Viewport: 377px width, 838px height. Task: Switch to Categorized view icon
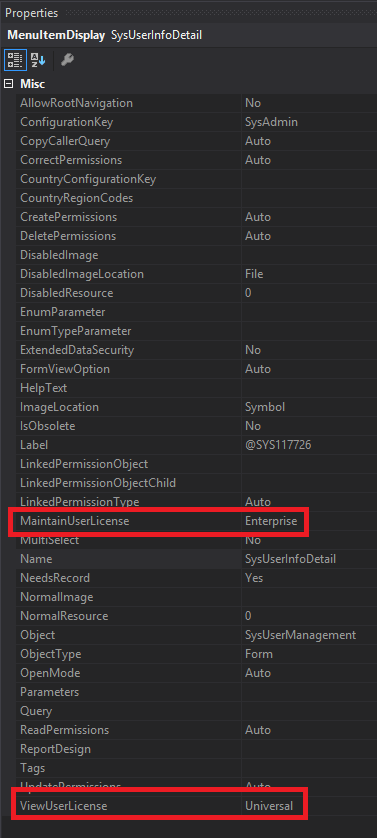tap(14, 60)
